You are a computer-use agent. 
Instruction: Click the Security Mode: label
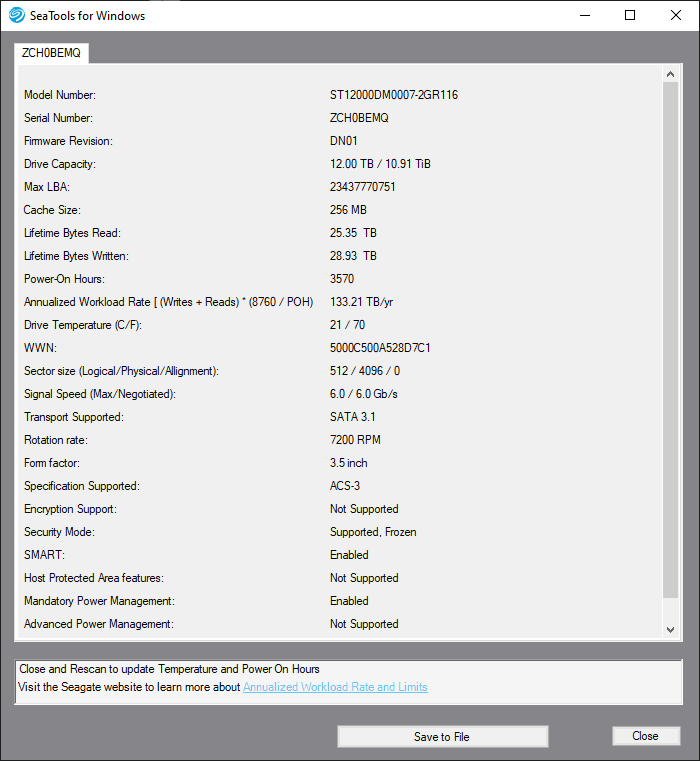click(x=59, y=532)
